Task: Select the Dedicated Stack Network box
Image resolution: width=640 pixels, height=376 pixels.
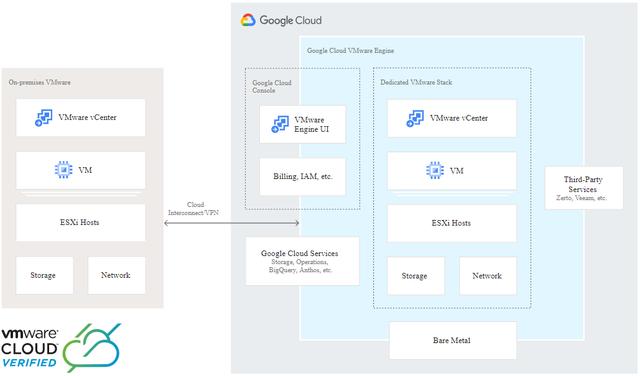Action: click(x=488, y=276)
